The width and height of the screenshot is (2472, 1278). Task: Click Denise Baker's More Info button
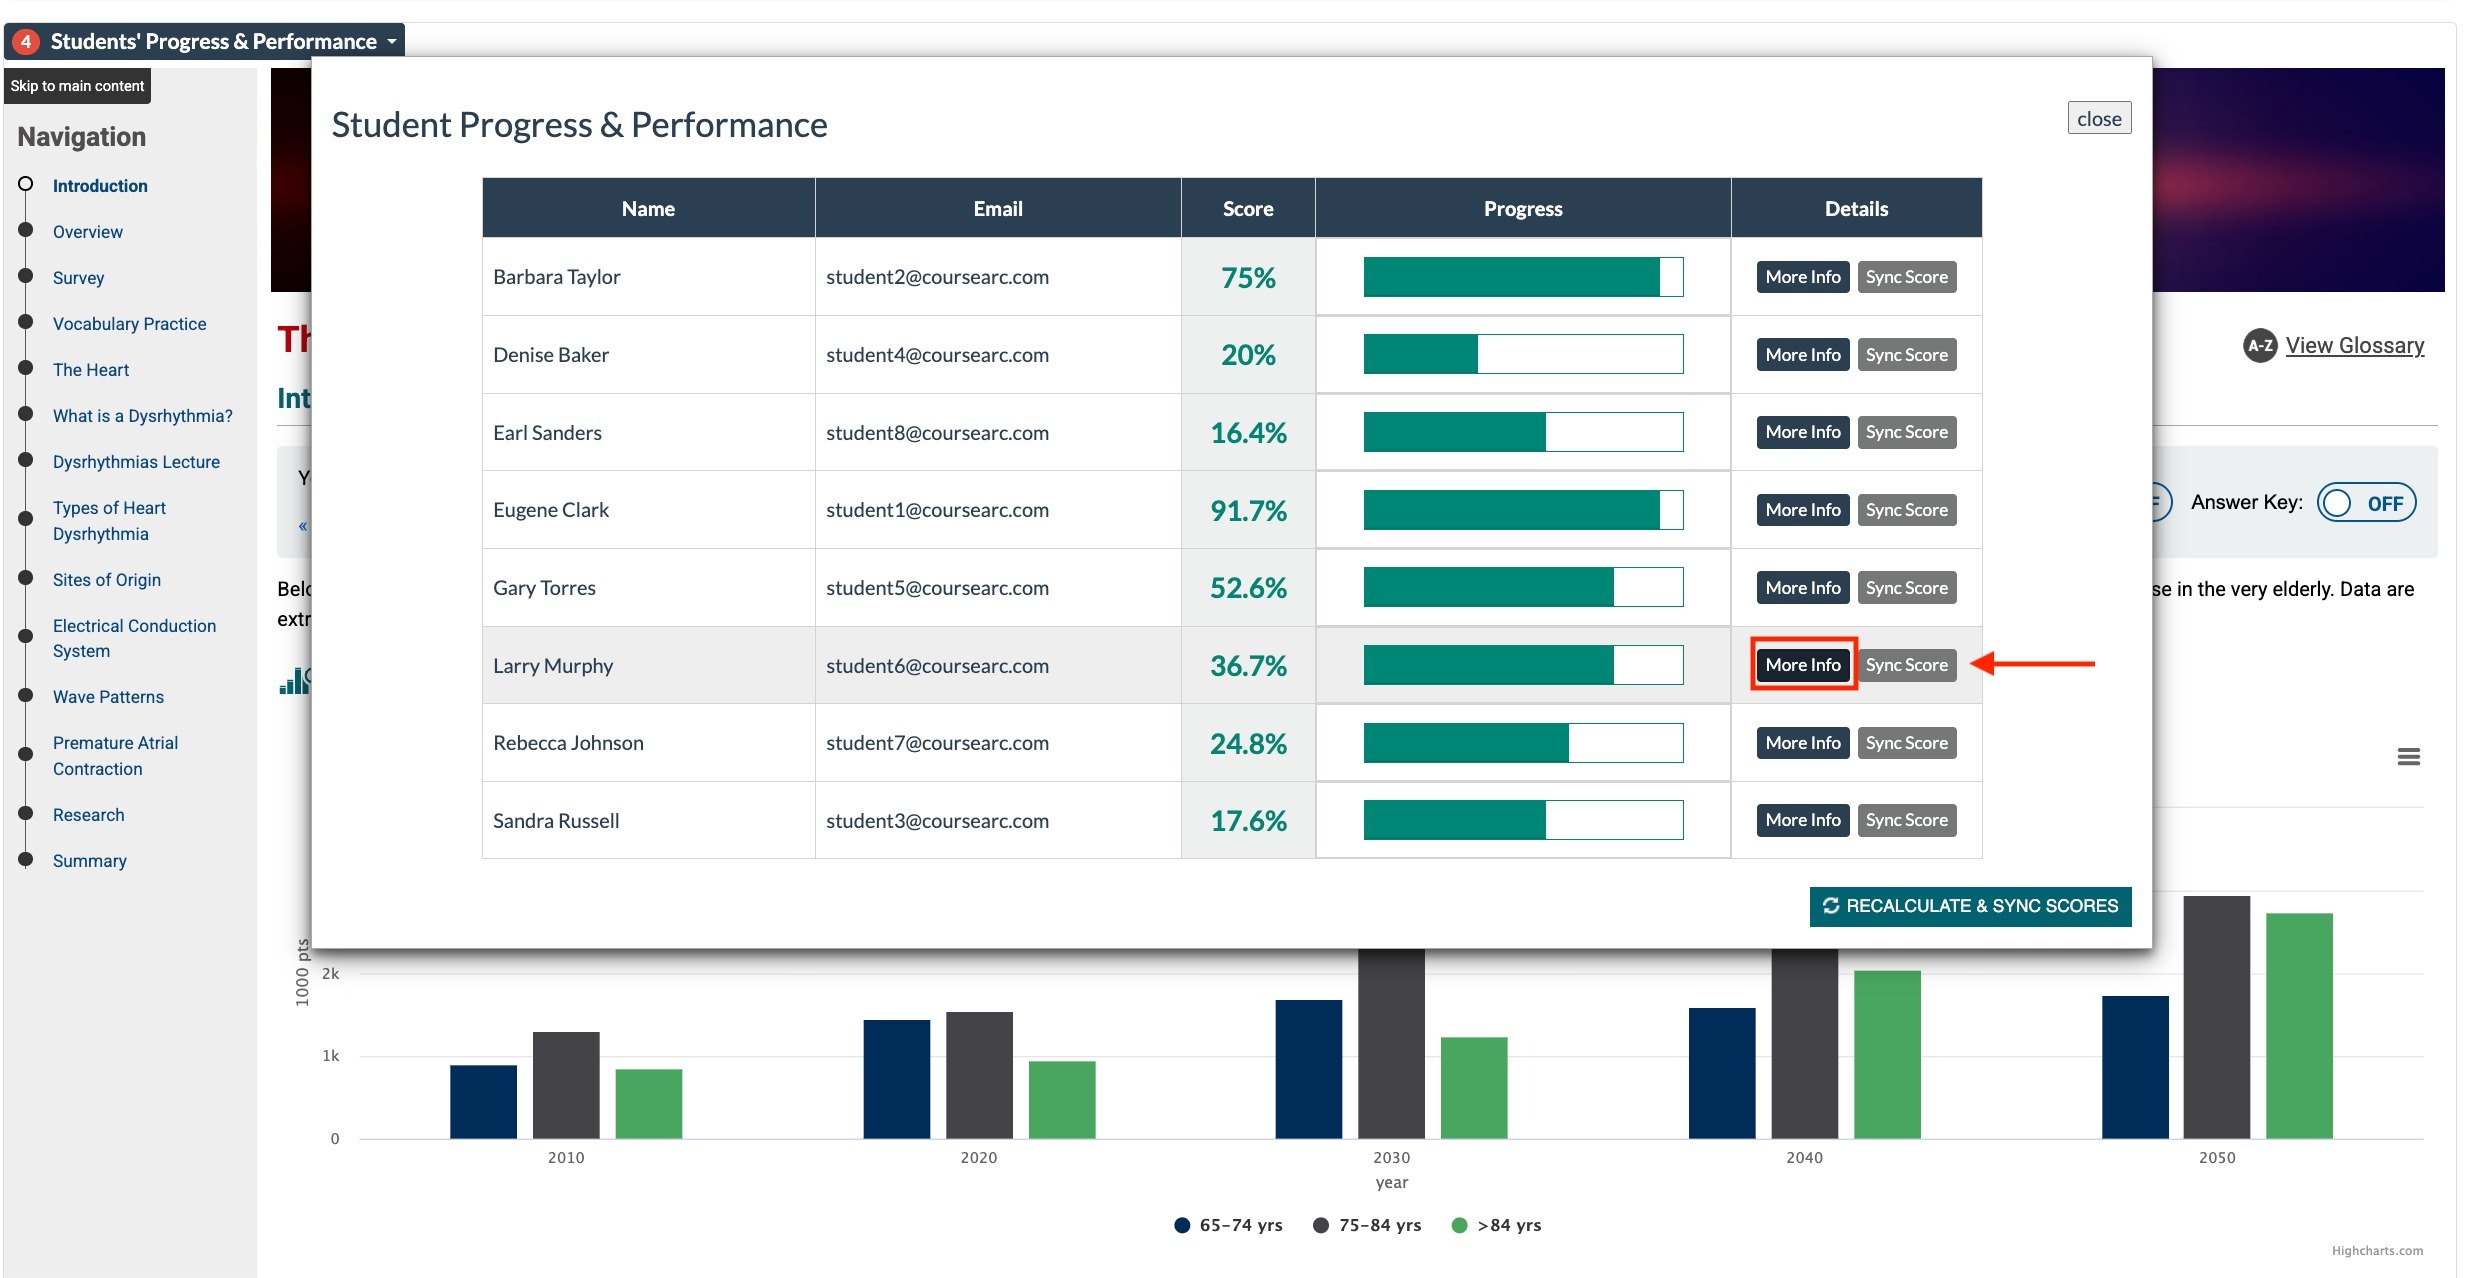click(x=1802, y=355)
